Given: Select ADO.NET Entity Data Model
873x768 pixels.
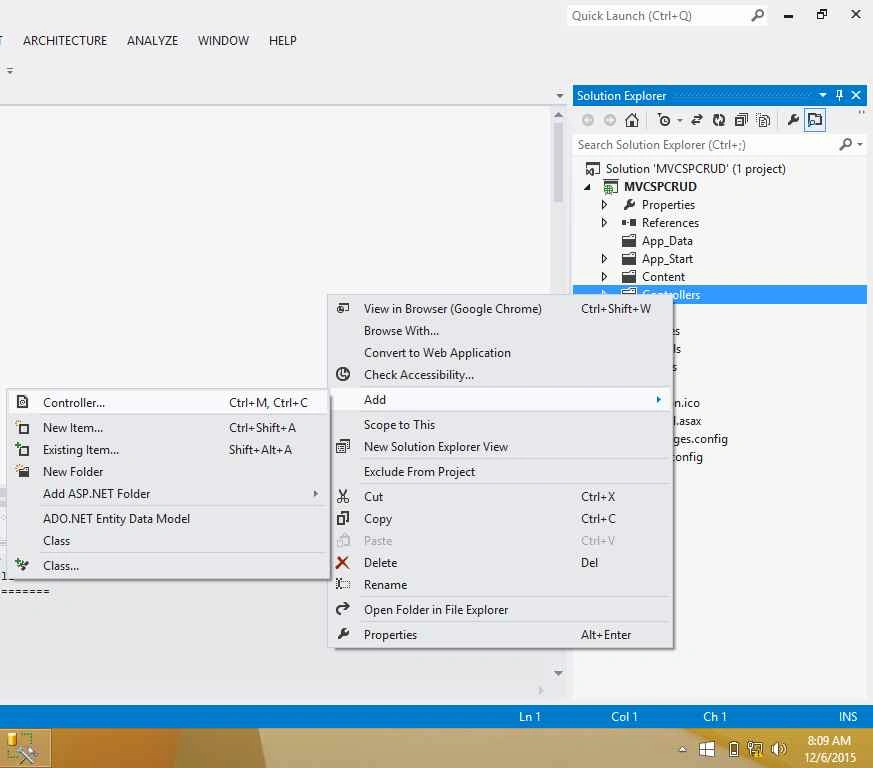Looking at the screenshot, I should coord(168,518).
